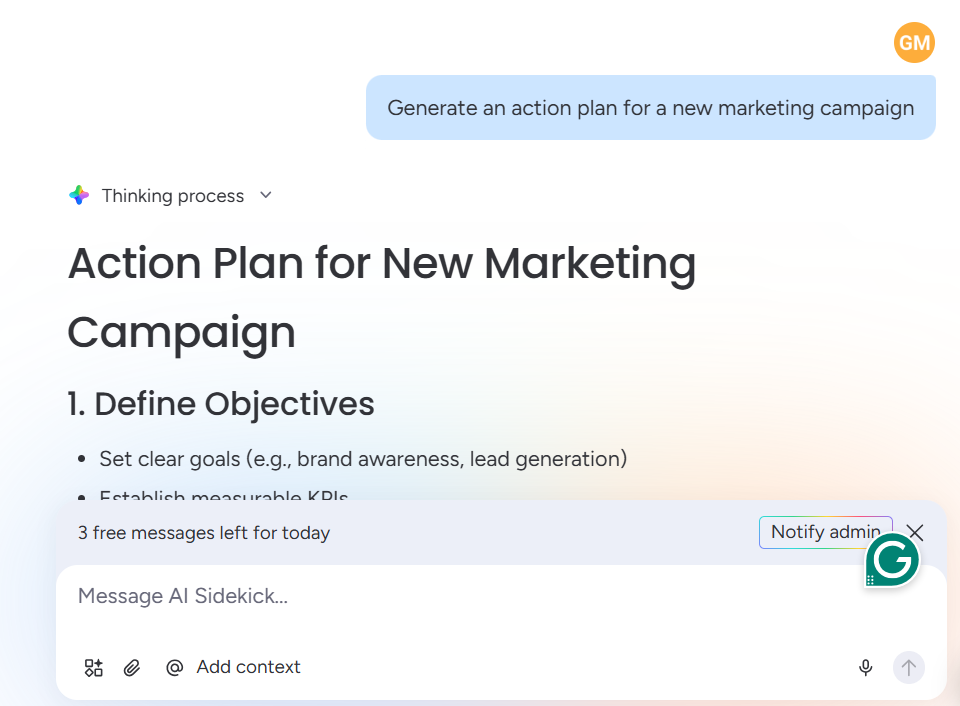Image resolution: width=960 pixels, height=706 pixels.
Task: Select the Define Objectives section heading
Action: pyautogui.click(x=221, y=404)
